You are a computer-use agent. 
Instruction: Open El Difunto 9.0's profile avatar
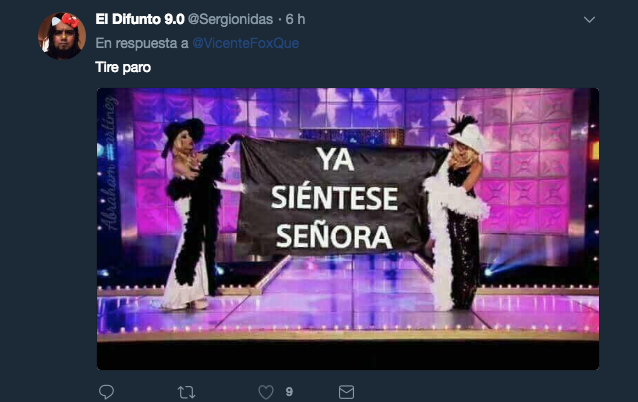[x=62, y=36]
